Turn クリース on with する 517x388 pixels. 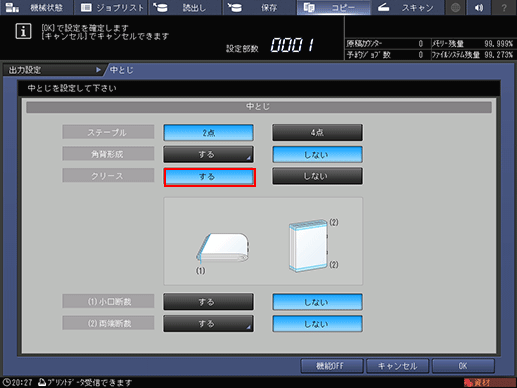point(210,177)
